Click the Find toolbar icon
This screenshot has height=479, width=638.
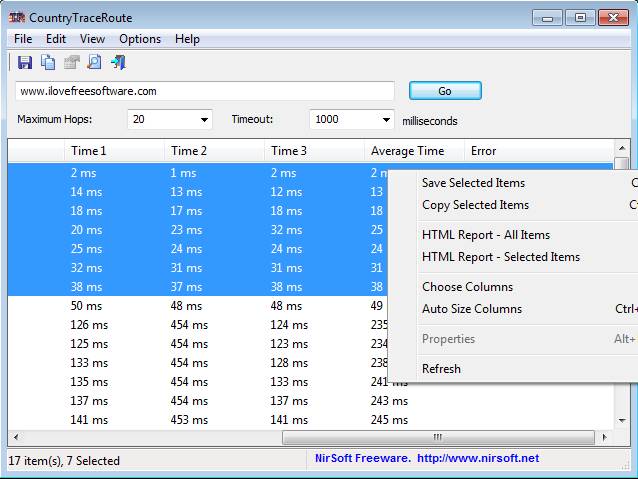click(x=94, y=63)
